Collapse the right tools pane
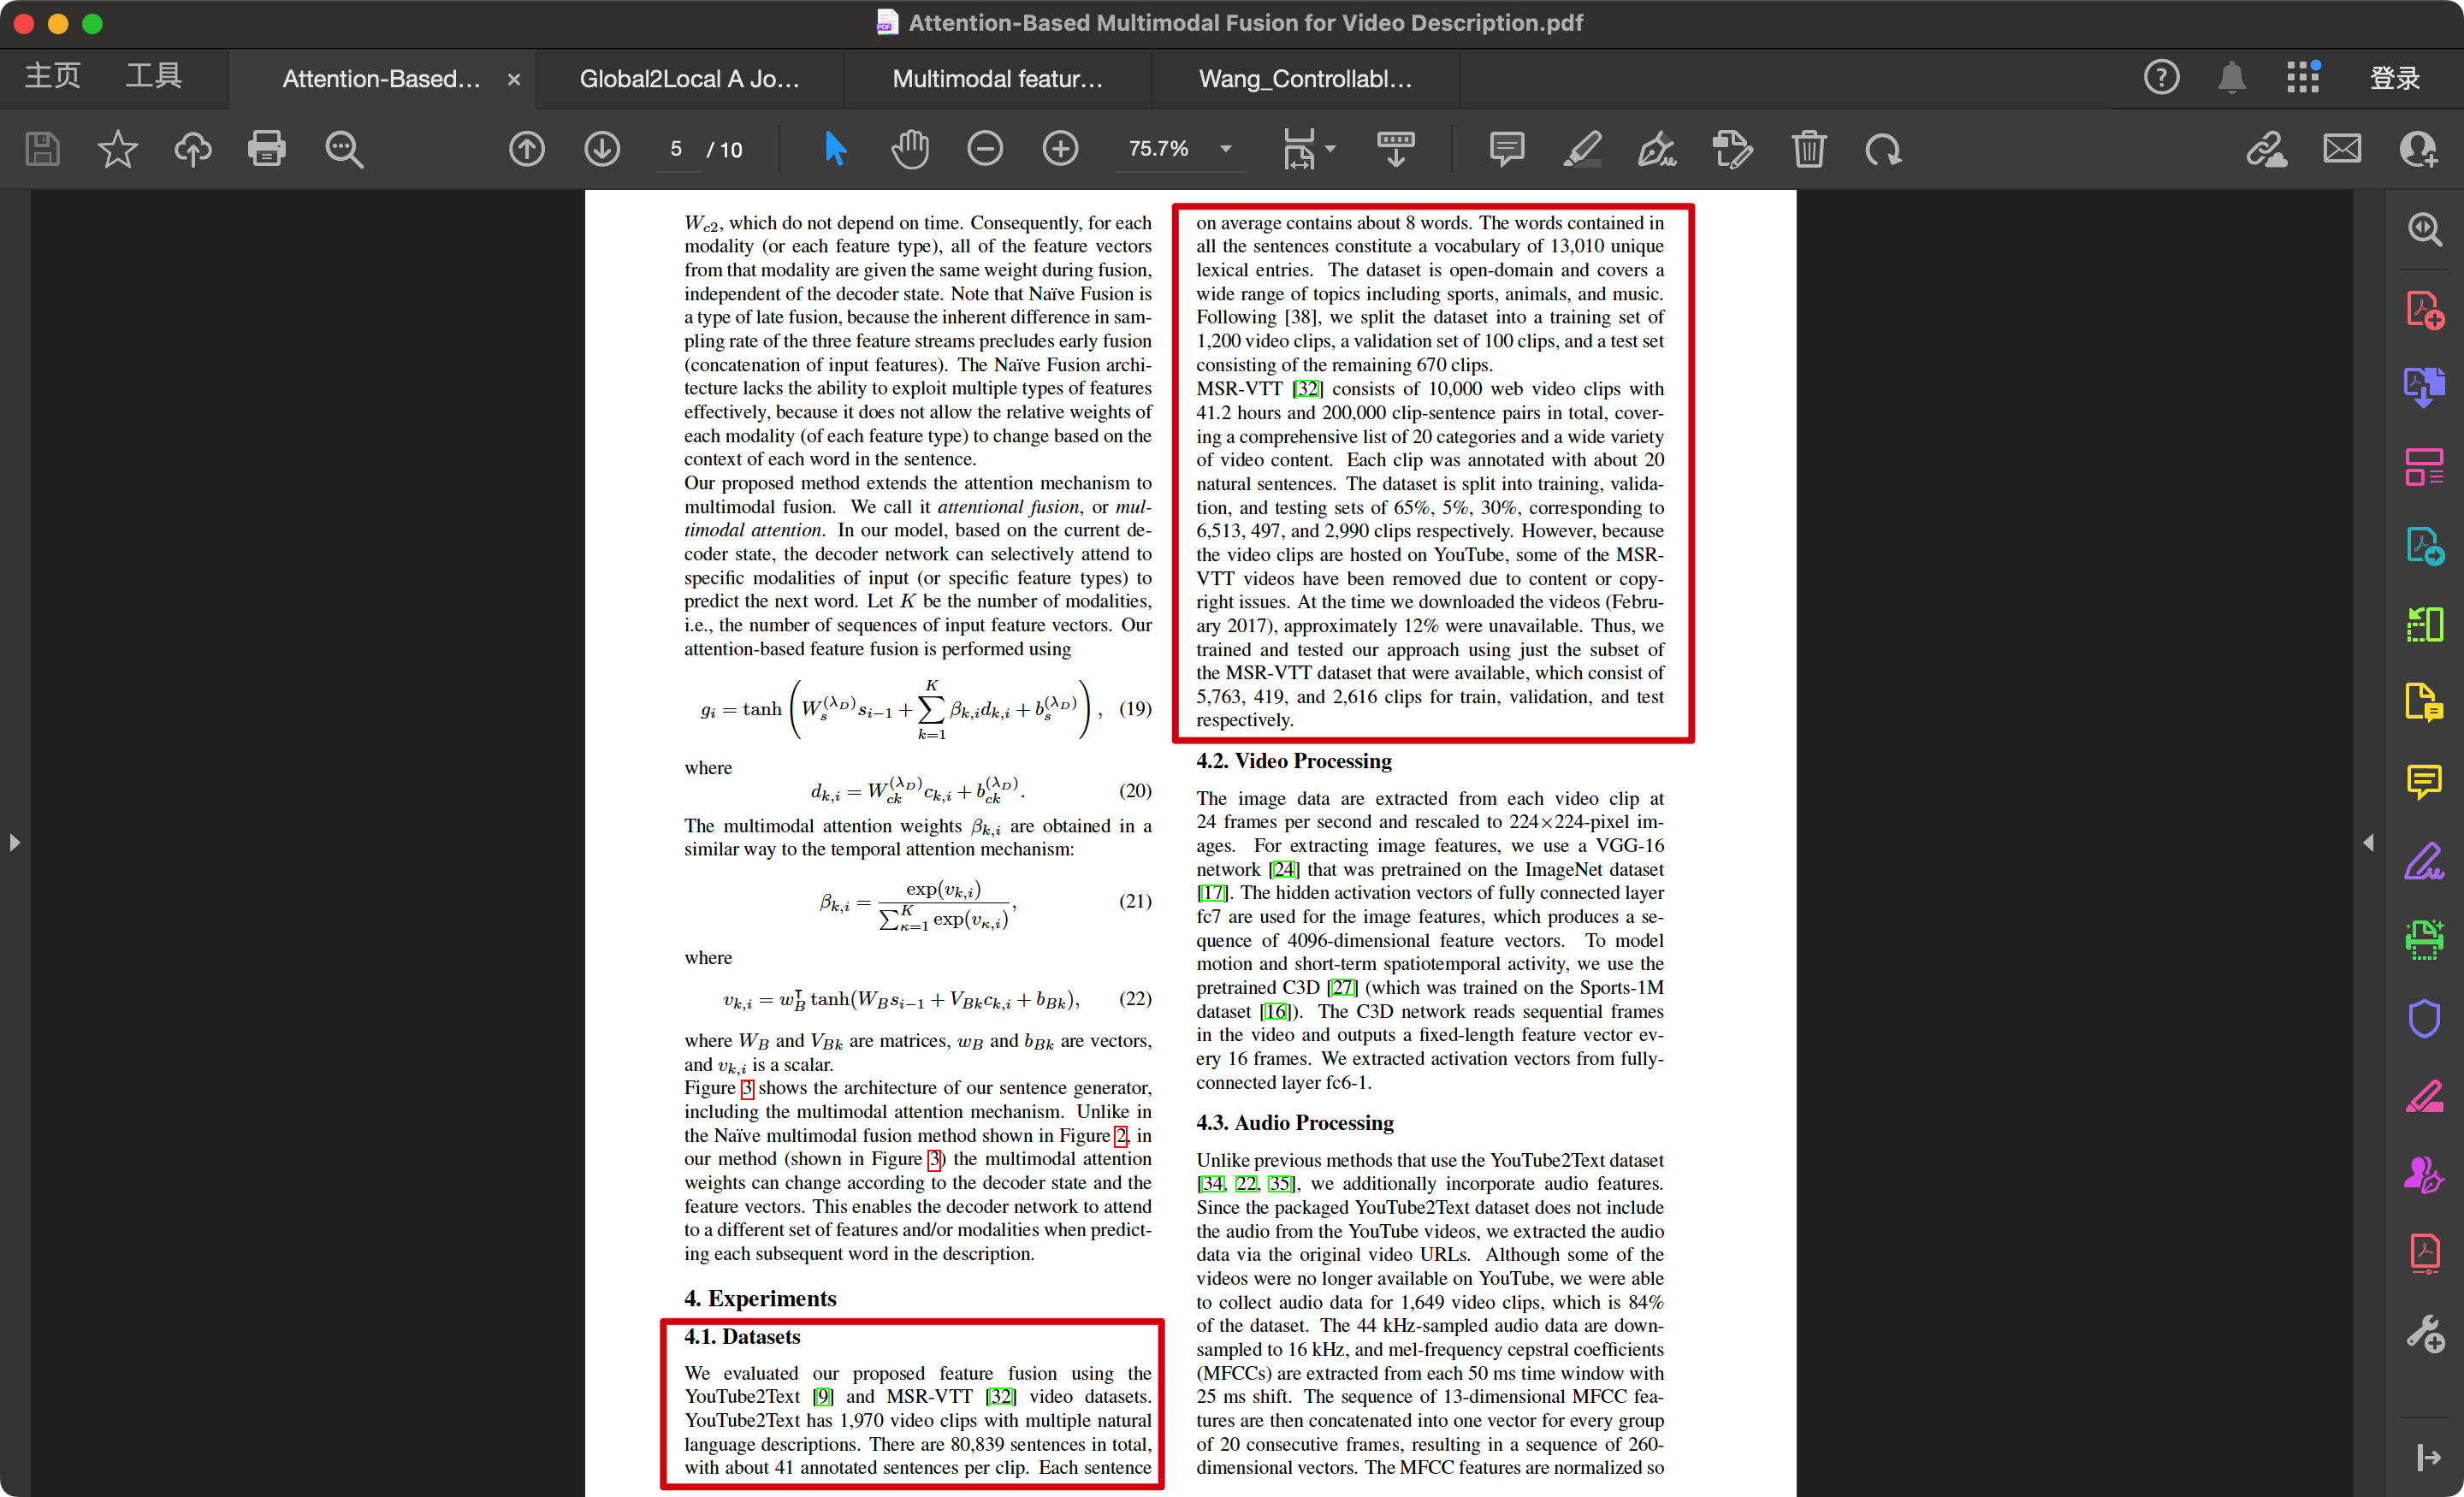The height and width of the screenshot is (1497, 2464). click(2368, 843)
